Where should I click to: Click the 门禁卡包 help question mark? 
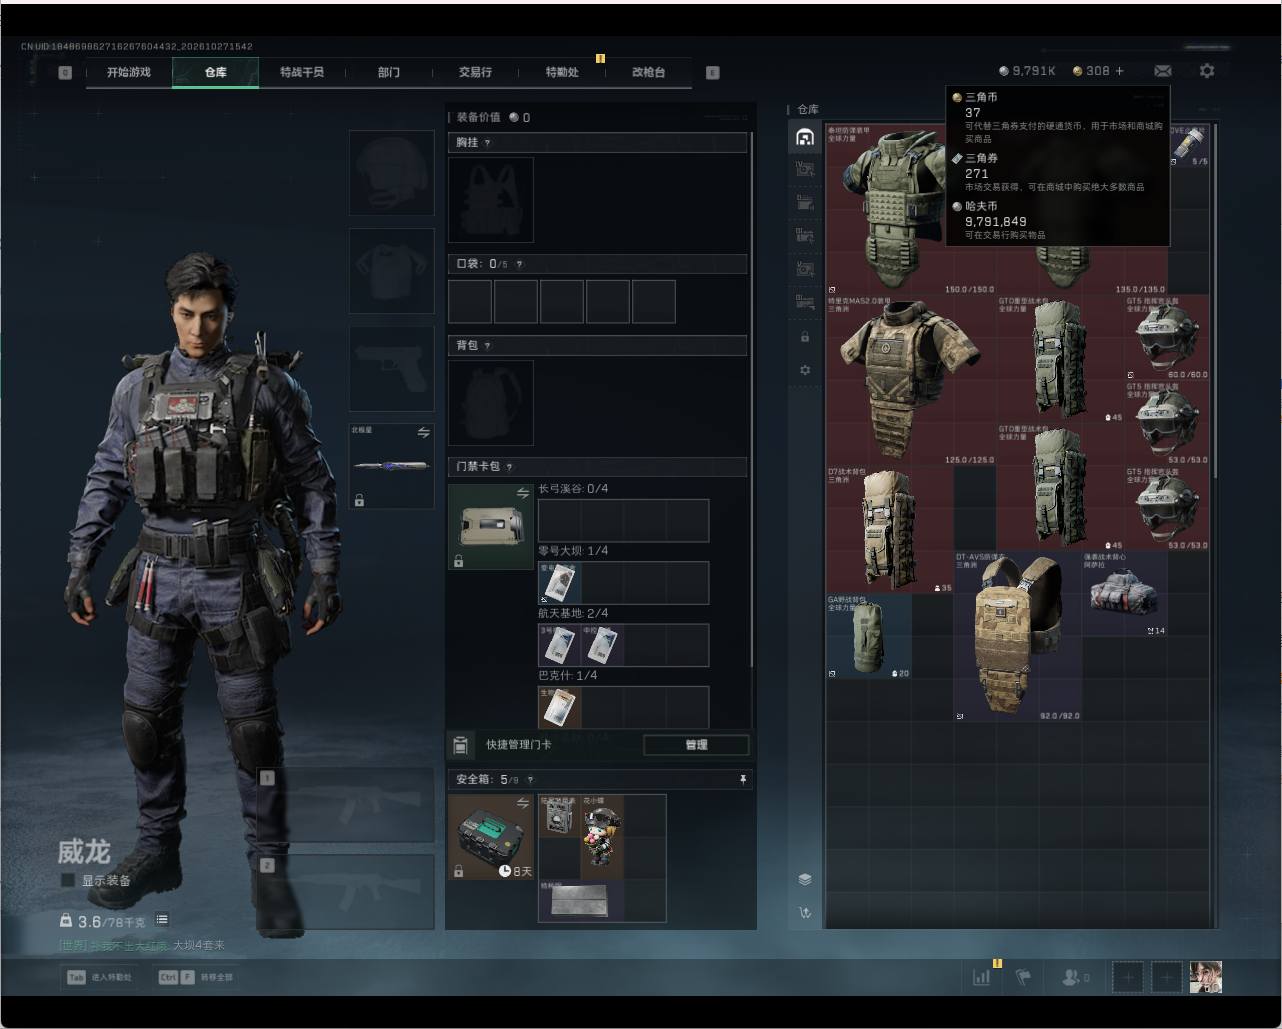[510, 467]
